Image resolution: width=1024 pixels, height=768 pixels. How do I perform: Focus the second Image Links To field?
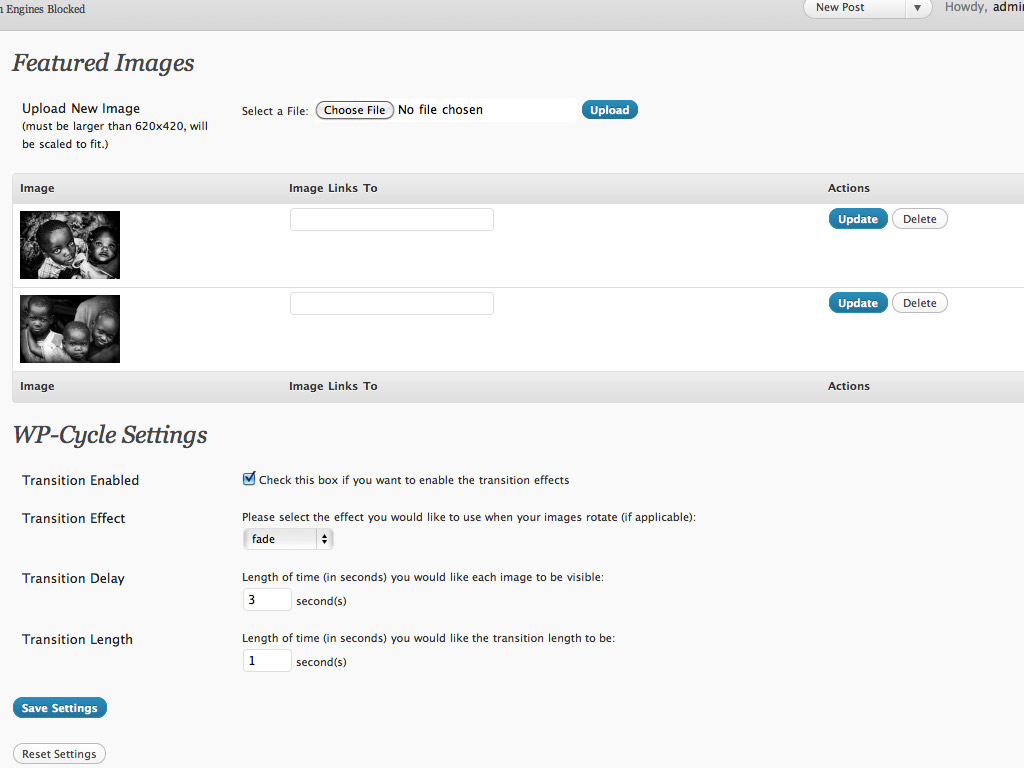click(x=392, y=304)
